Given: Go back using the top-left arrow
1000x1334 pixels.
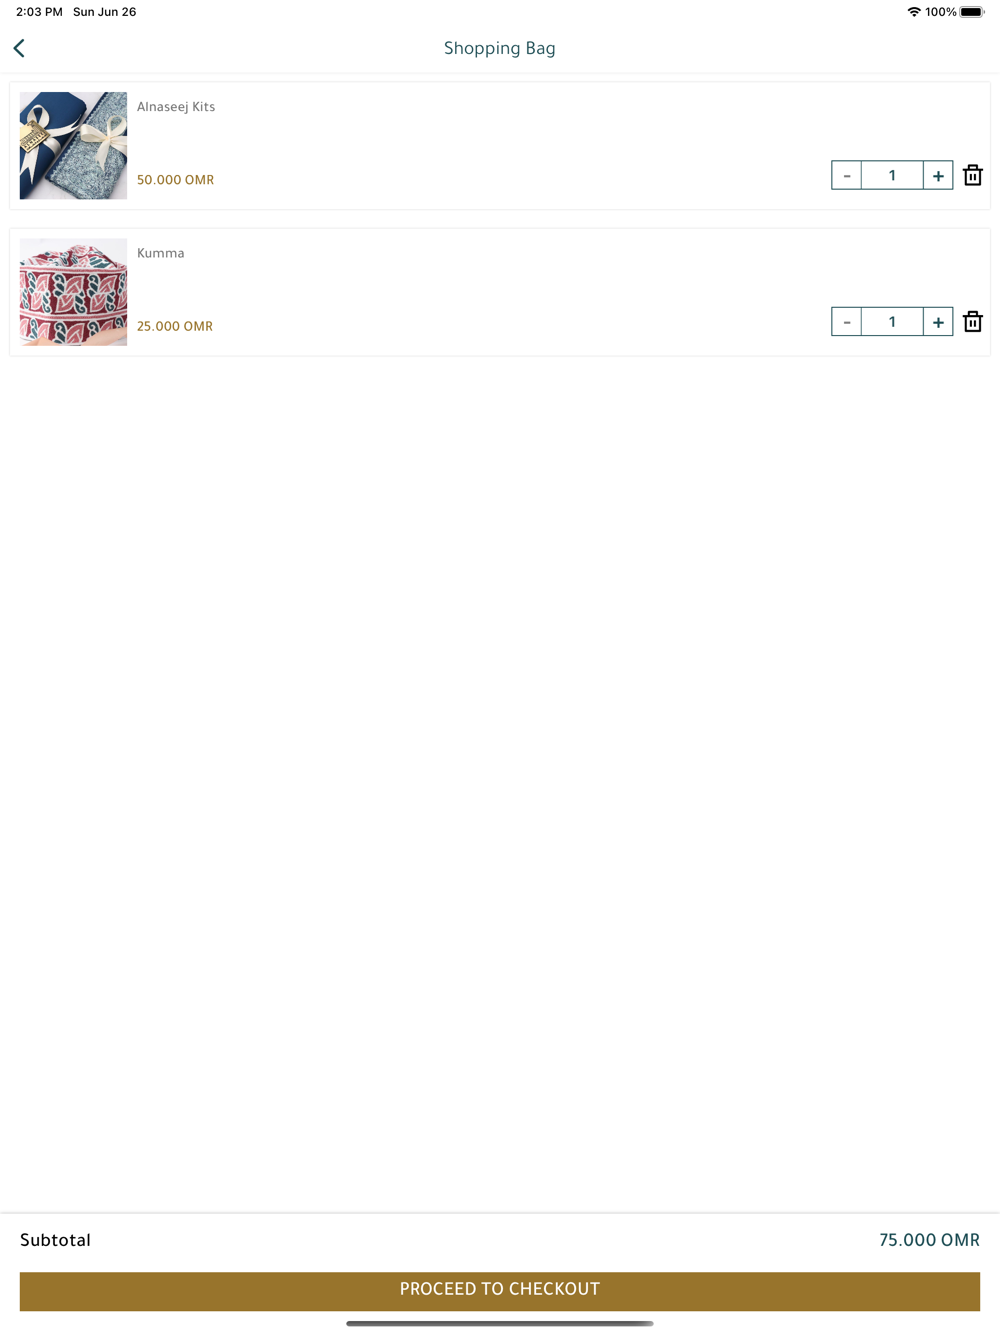Looking at the screenshot, I should (x=19, y=48).
